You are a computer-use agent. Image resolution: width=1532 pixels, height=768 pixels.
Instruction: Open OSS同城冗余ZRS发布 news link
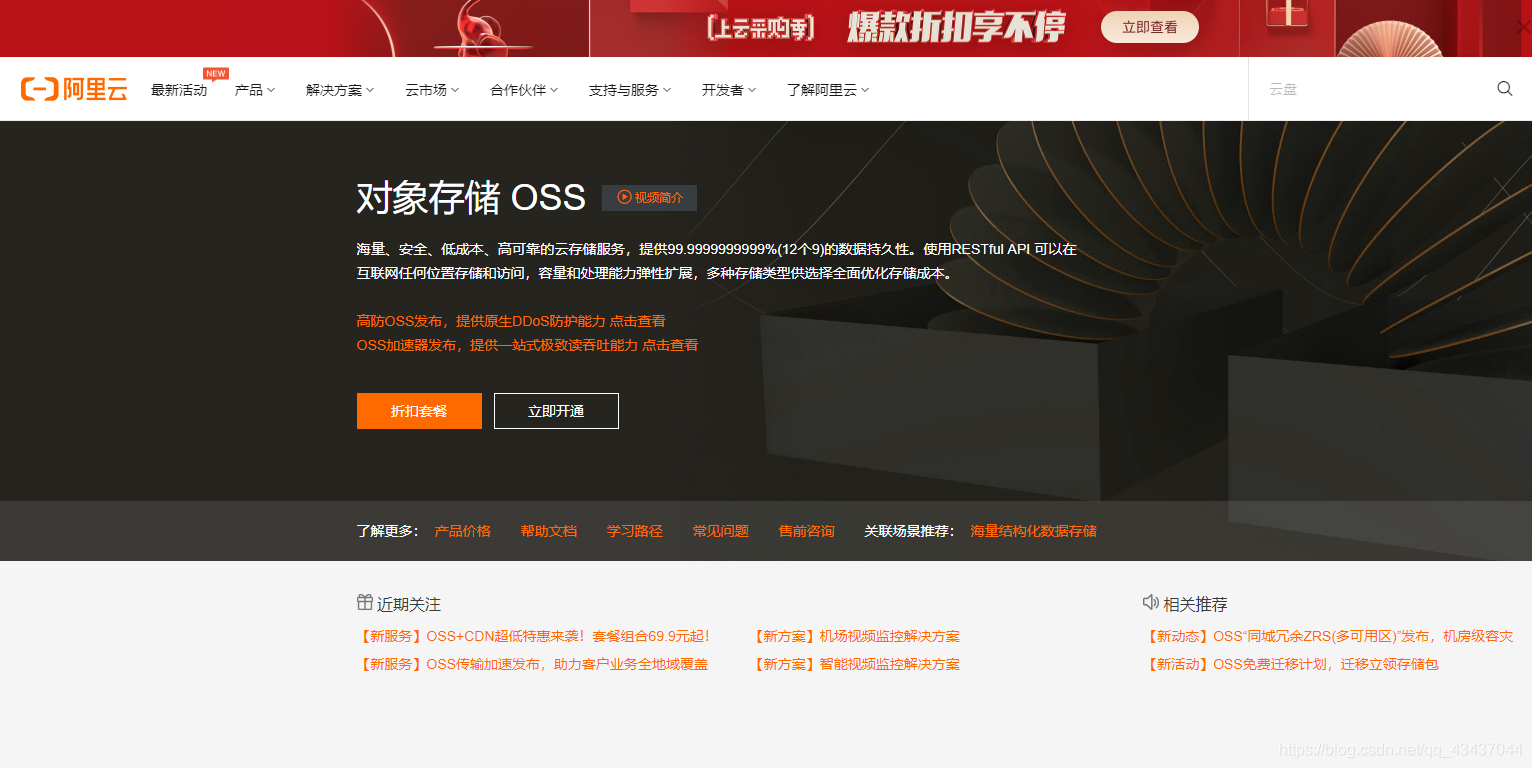point(1329,636)
